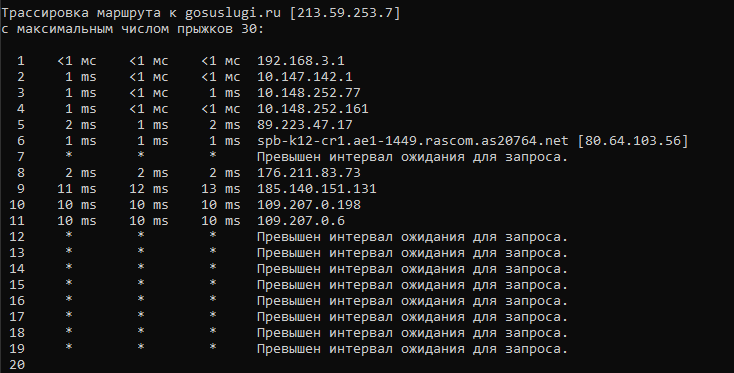
Task: Click the target IP 213.59.253.7
Action: click(345, 13)
